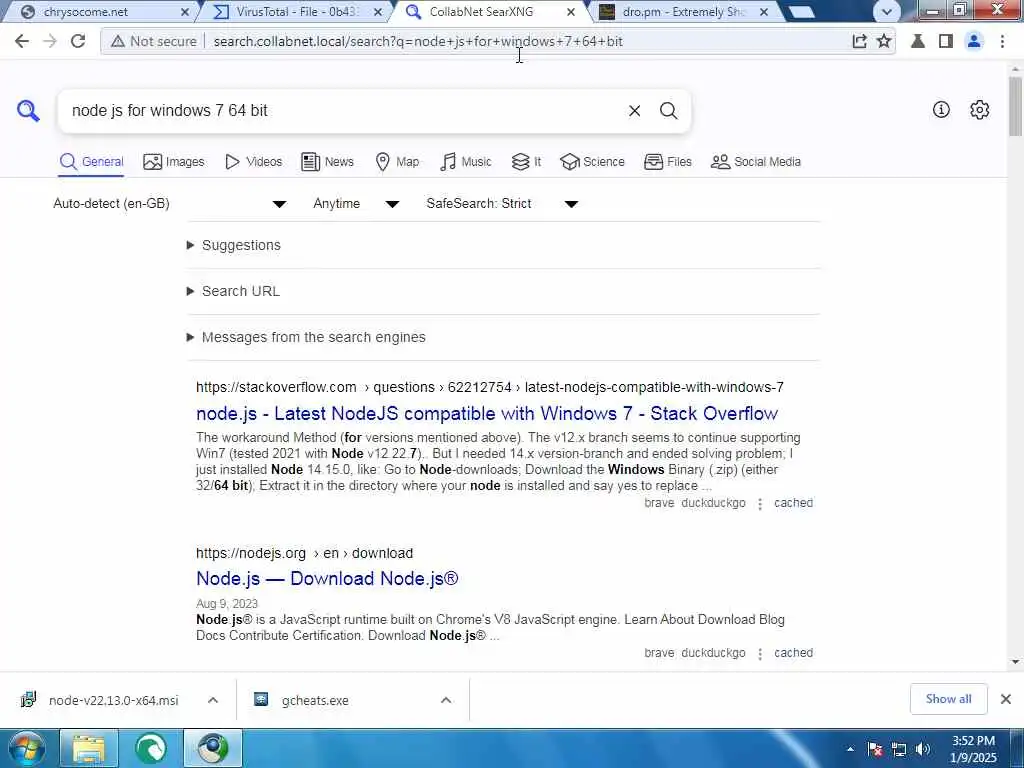
Task: Open the about info icon
Action: coord(941,110)
